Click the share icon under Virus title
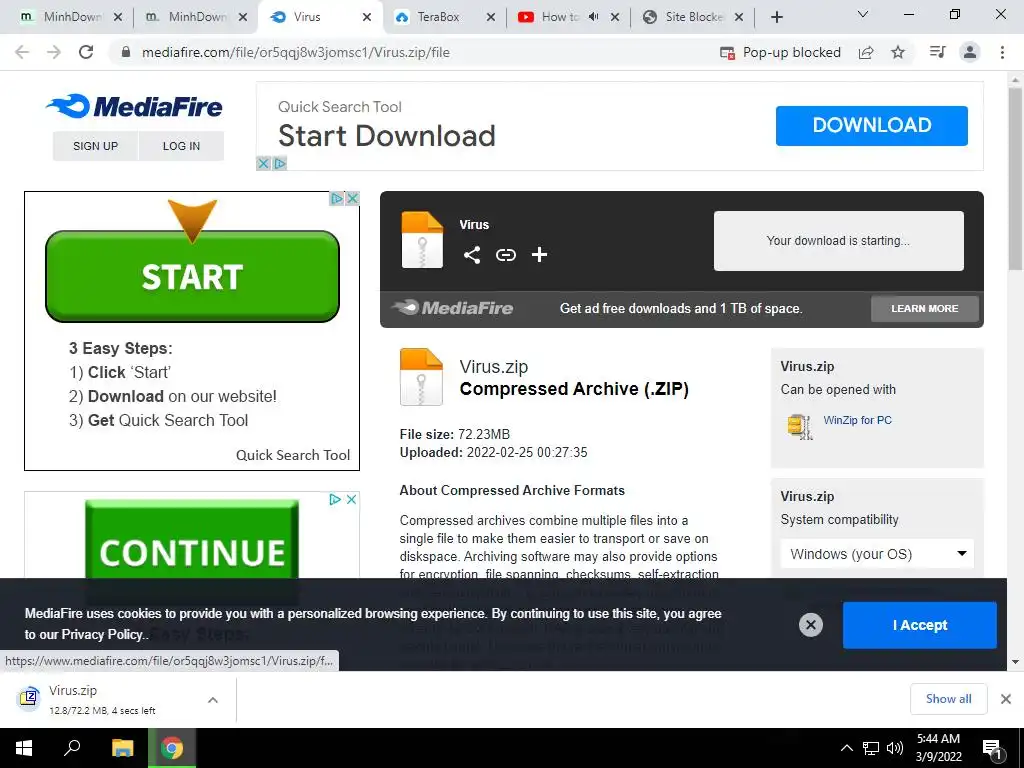 [x=472, y=255]
